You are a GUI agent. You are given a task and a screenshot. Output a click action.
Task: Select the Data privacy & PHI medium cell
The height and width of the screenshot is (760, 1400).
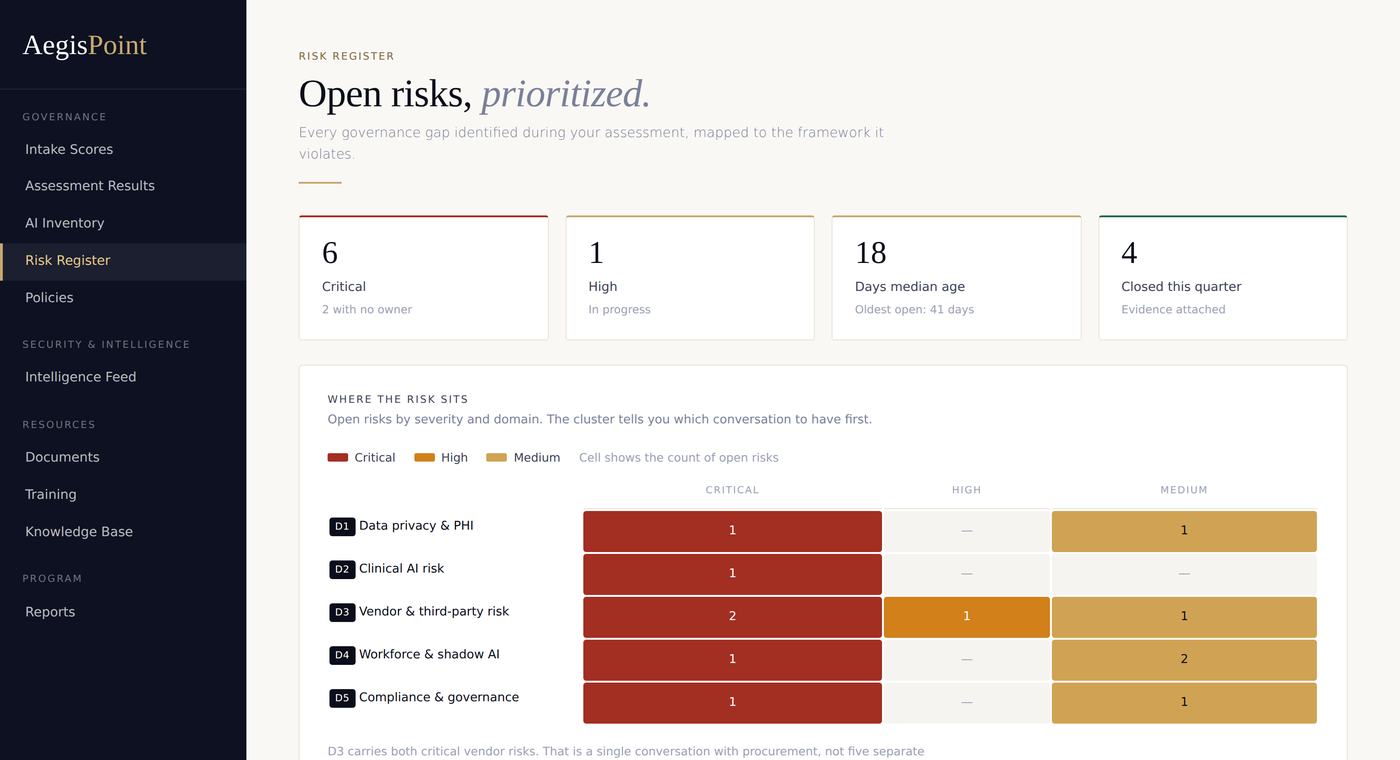1184,531
